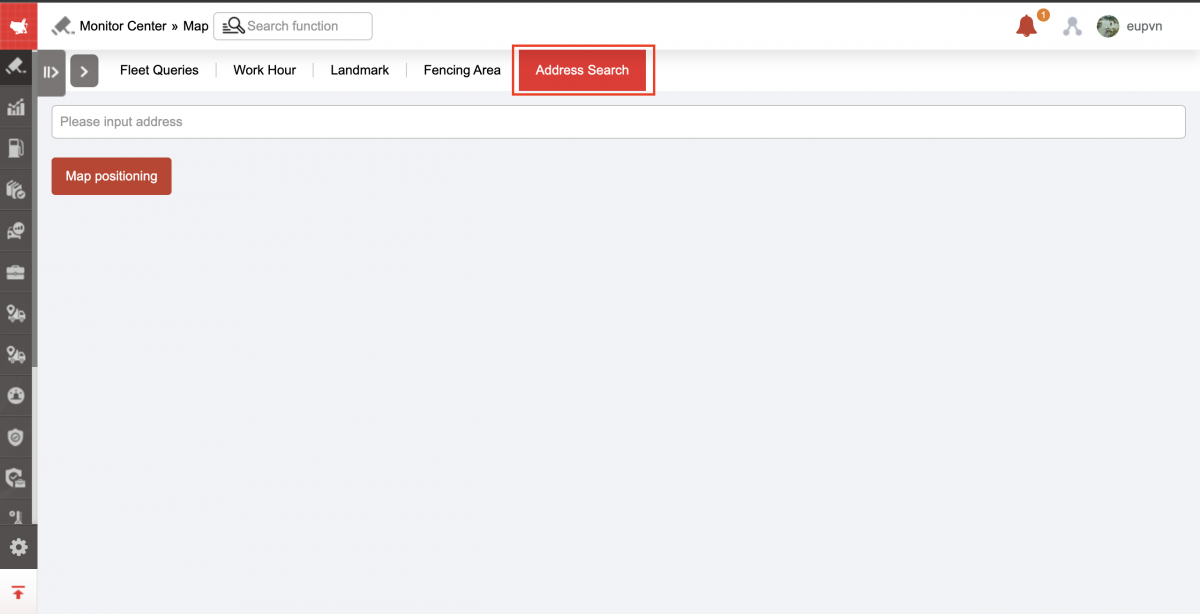Expand the tab list with chevron arrow
1200x614 pixels.
point(84,71)
